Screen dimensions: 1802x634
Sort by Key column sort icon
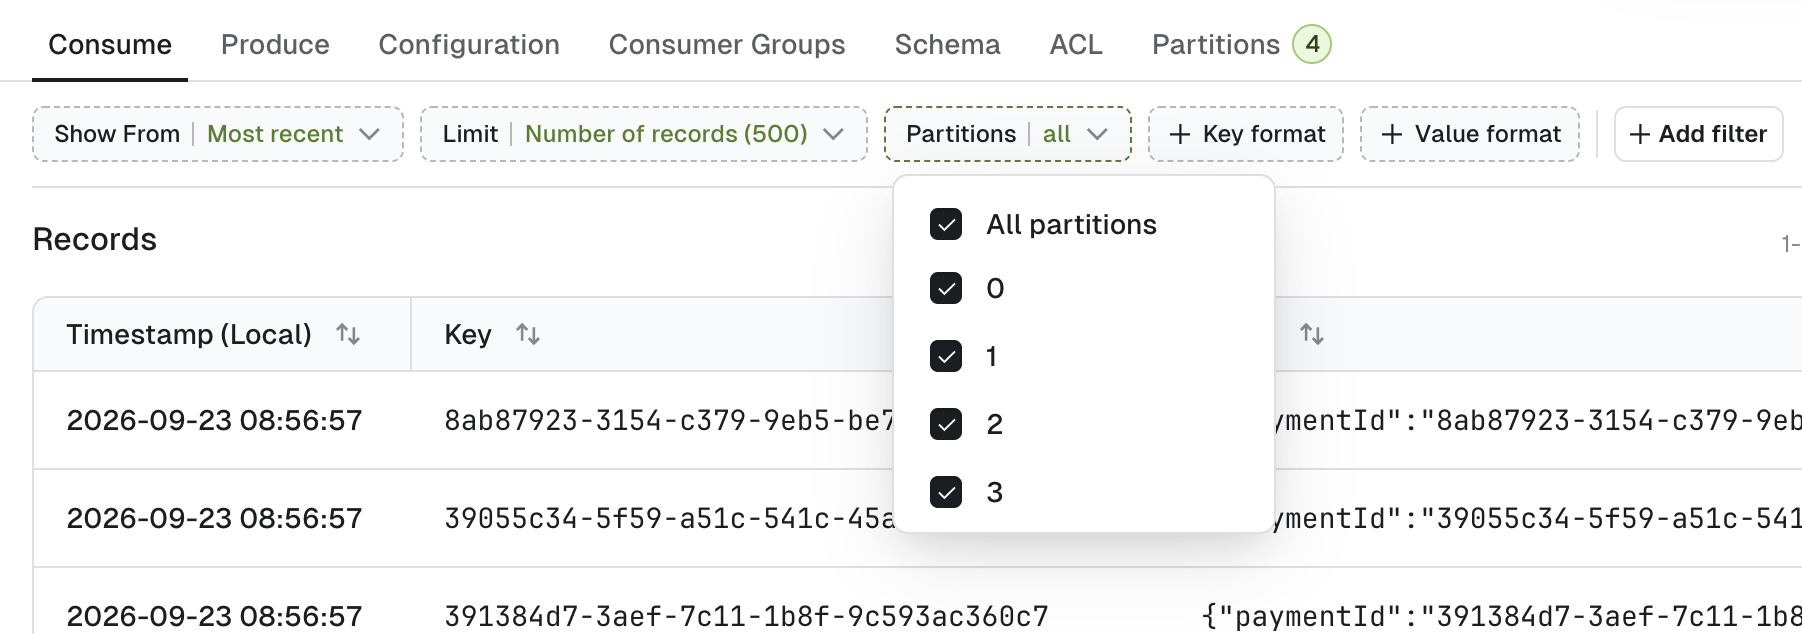pos(528,334)
